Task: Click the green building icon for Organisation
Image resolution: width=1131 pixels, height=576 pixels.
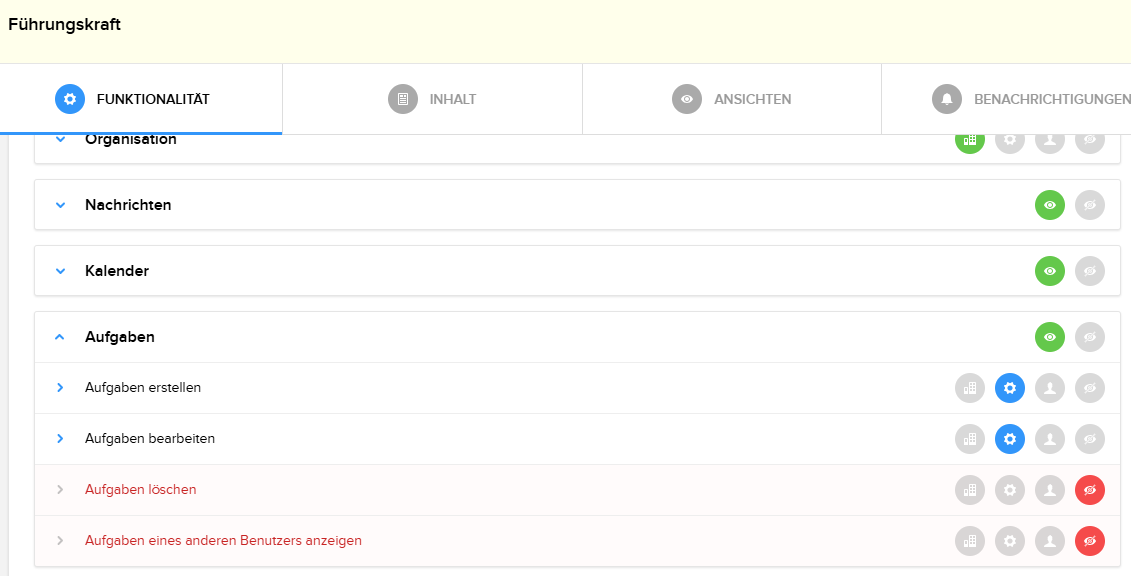Action: (969, 140)
